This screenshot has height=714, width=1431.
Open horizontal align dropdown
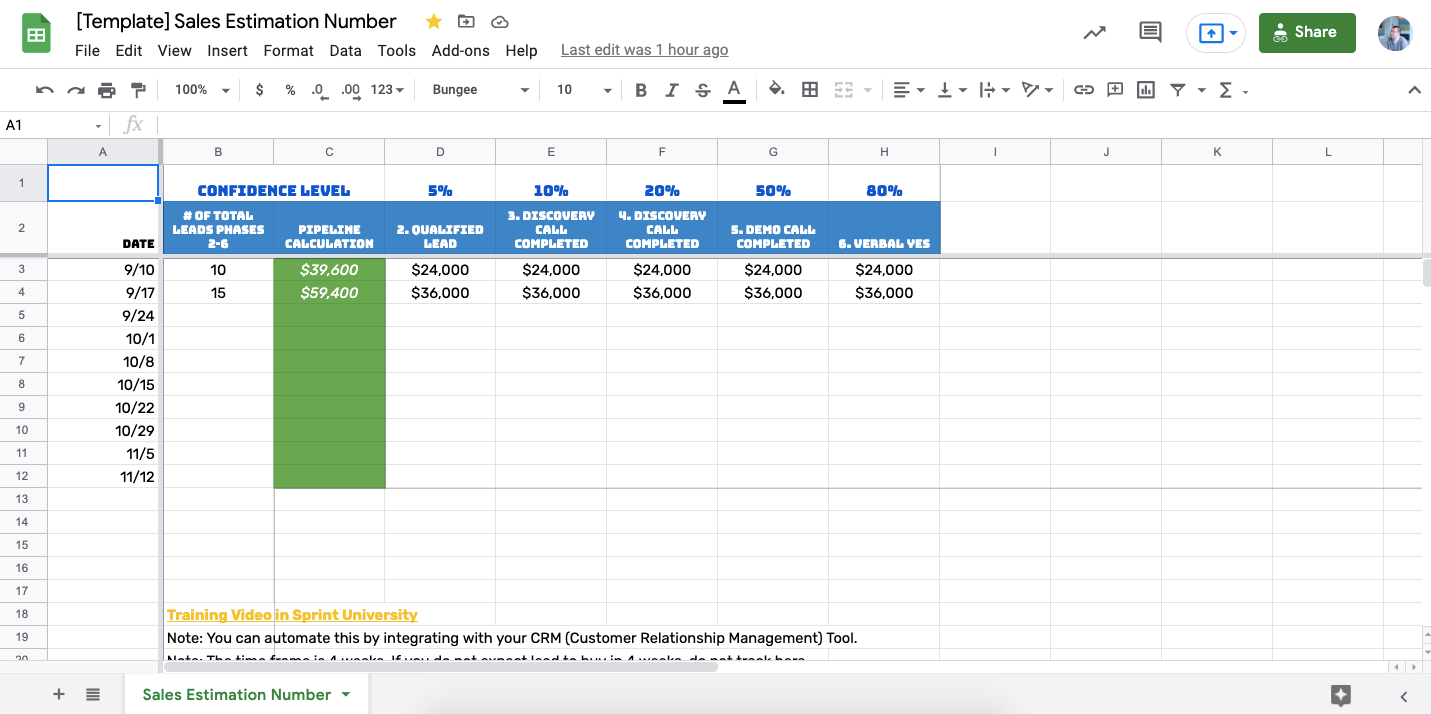click(x=908, y=90)
